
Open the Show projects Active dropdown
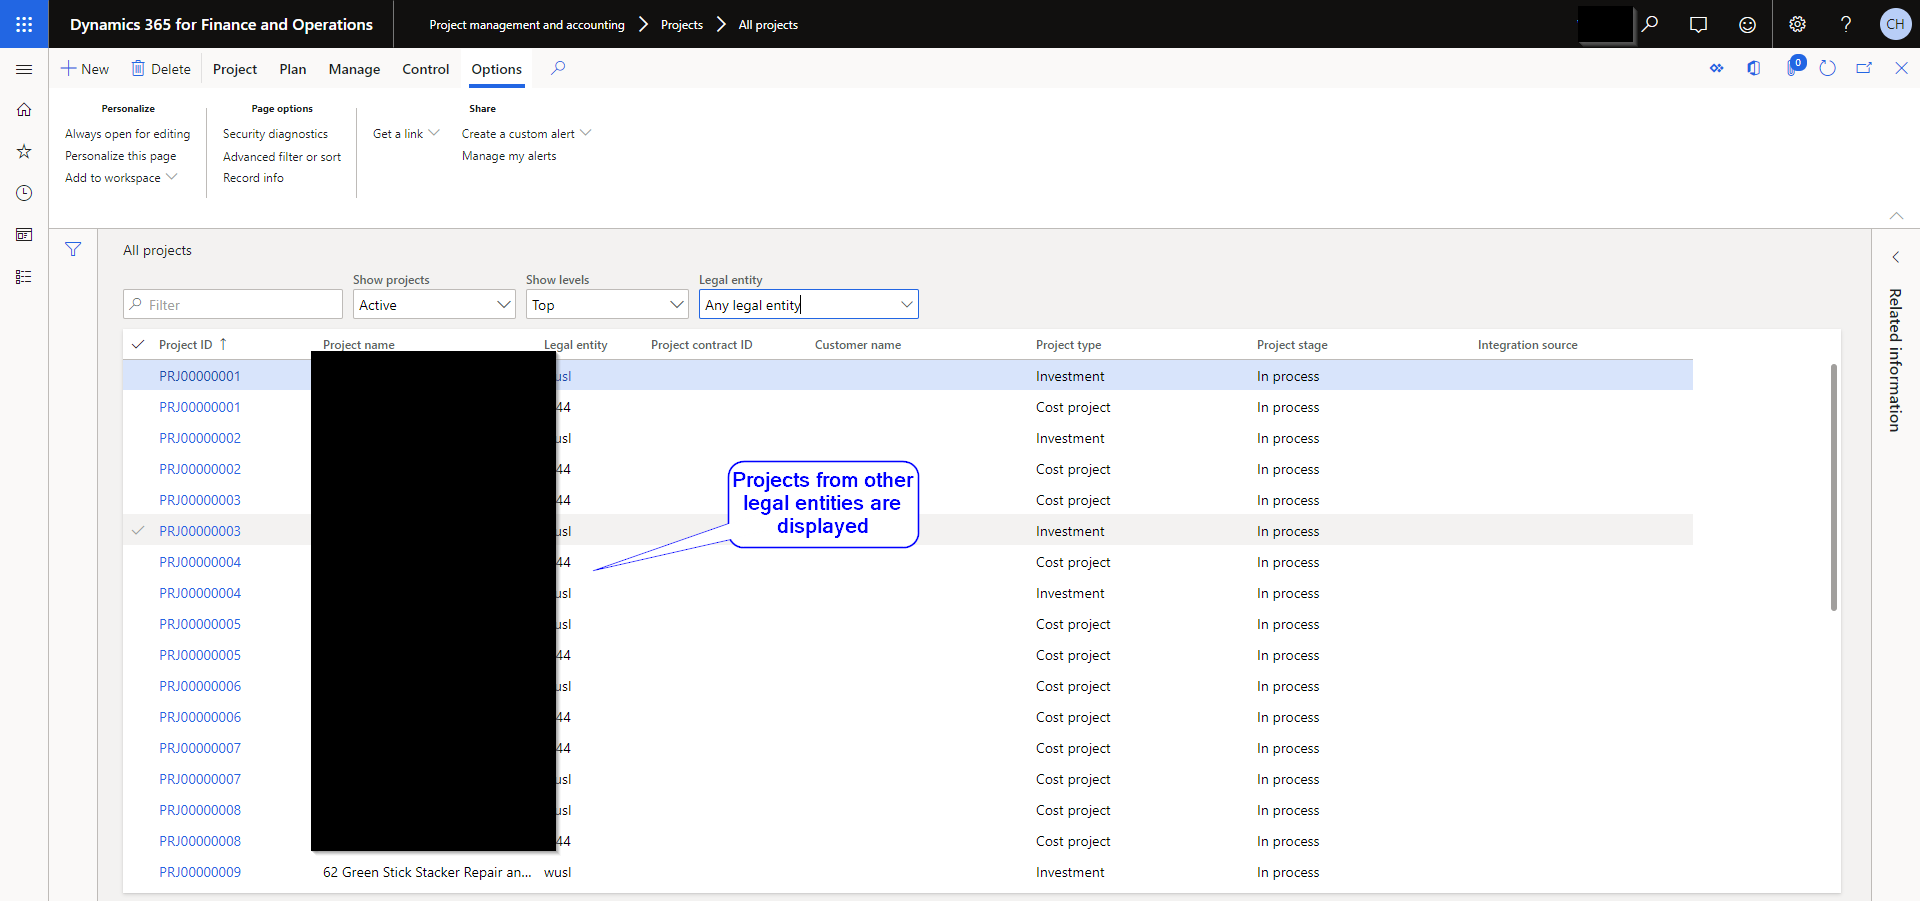tap(434, 305)
